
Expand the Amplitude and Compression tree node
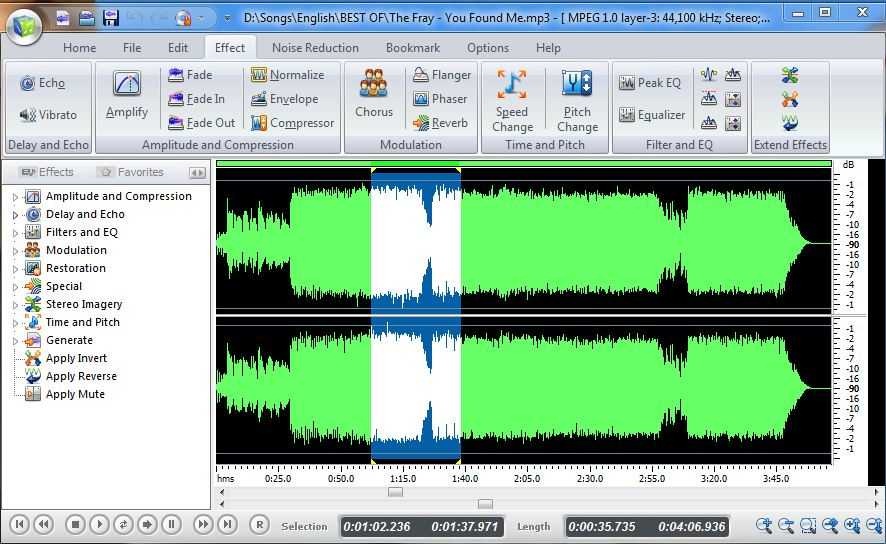coord(15,197)
